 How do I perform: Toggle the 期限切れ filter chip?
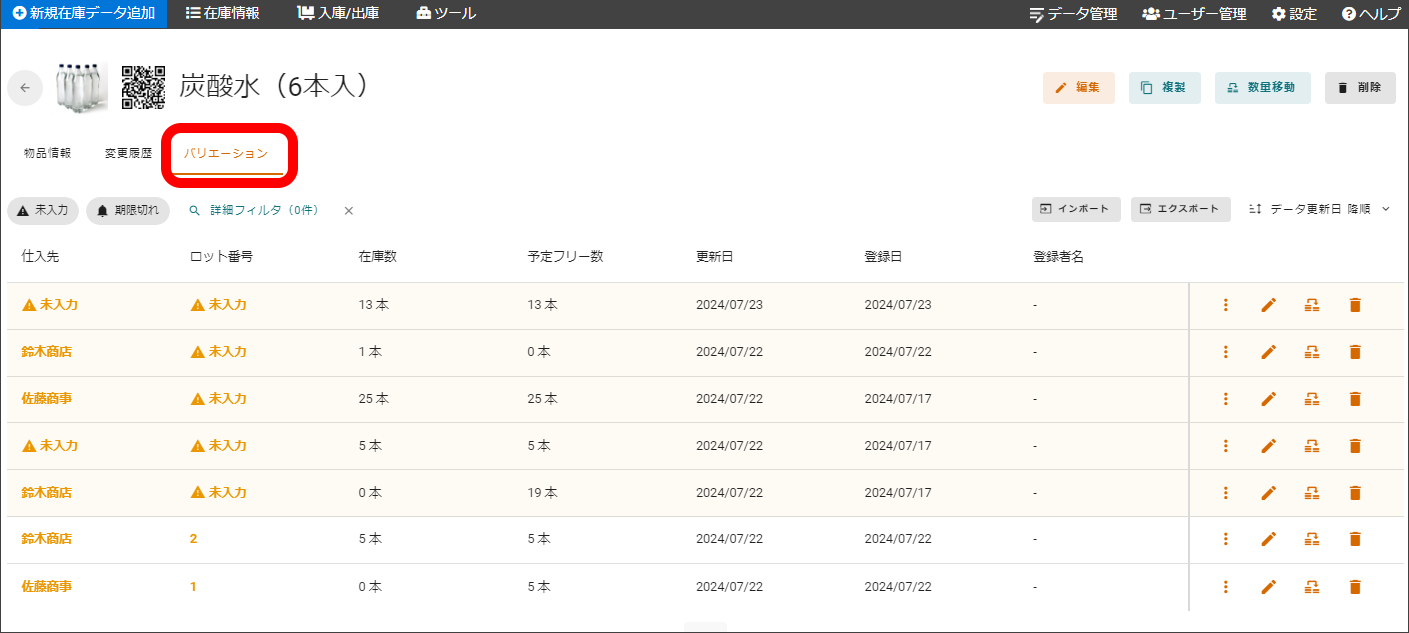128,211
